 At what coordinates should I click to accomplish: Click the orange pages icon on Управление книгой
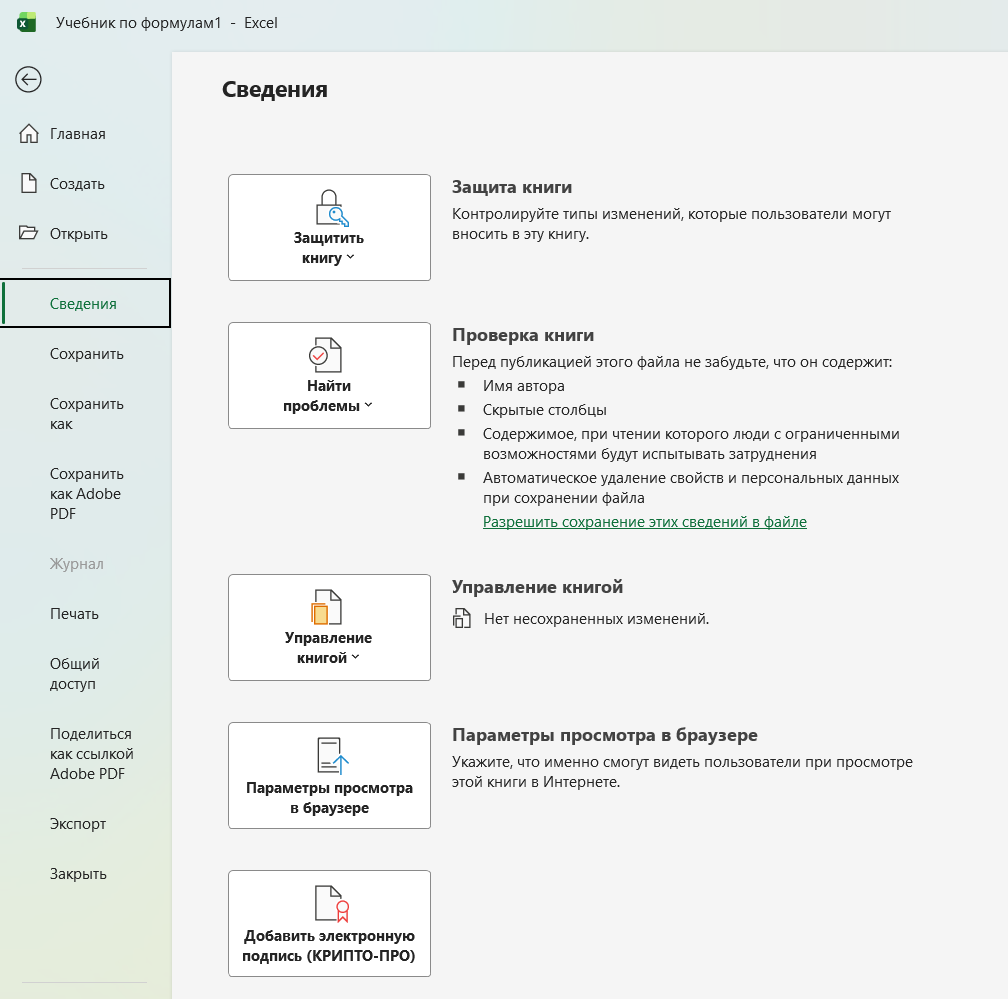pyautogui.click(x=327, y=607)
